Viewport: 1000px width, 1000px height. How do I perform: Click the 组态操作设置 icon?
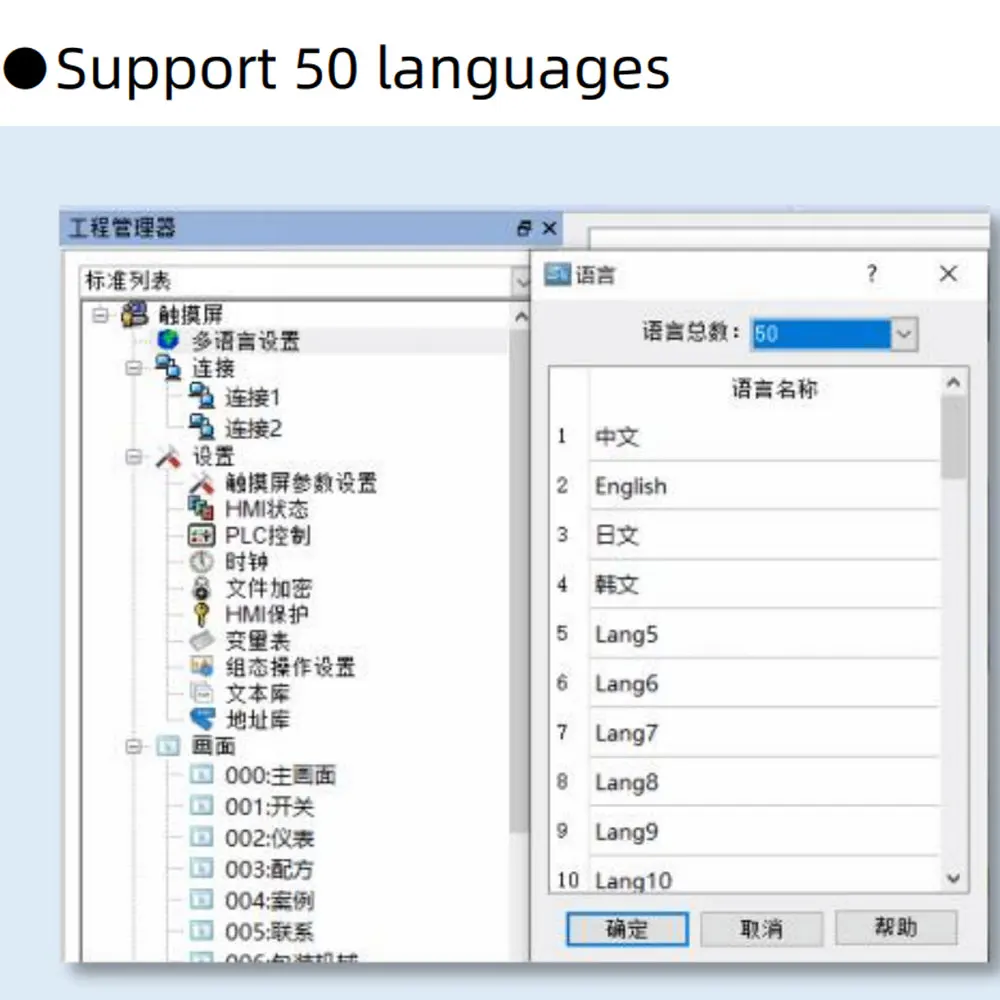point(202,666)
